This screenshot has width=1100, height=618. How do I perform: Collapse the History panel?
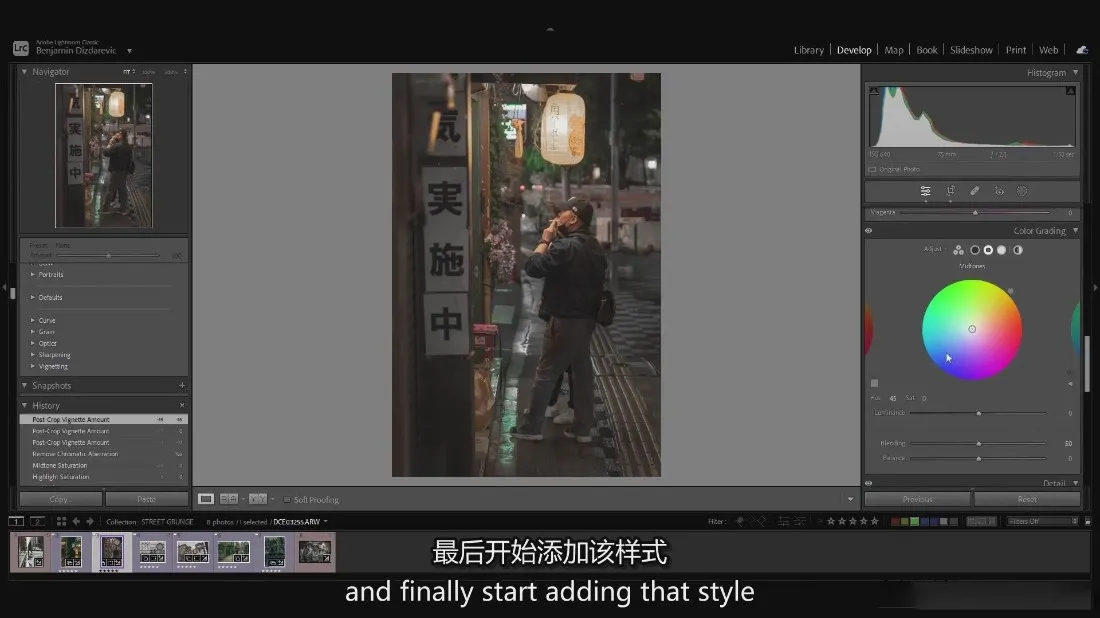[x=25, y=405]
